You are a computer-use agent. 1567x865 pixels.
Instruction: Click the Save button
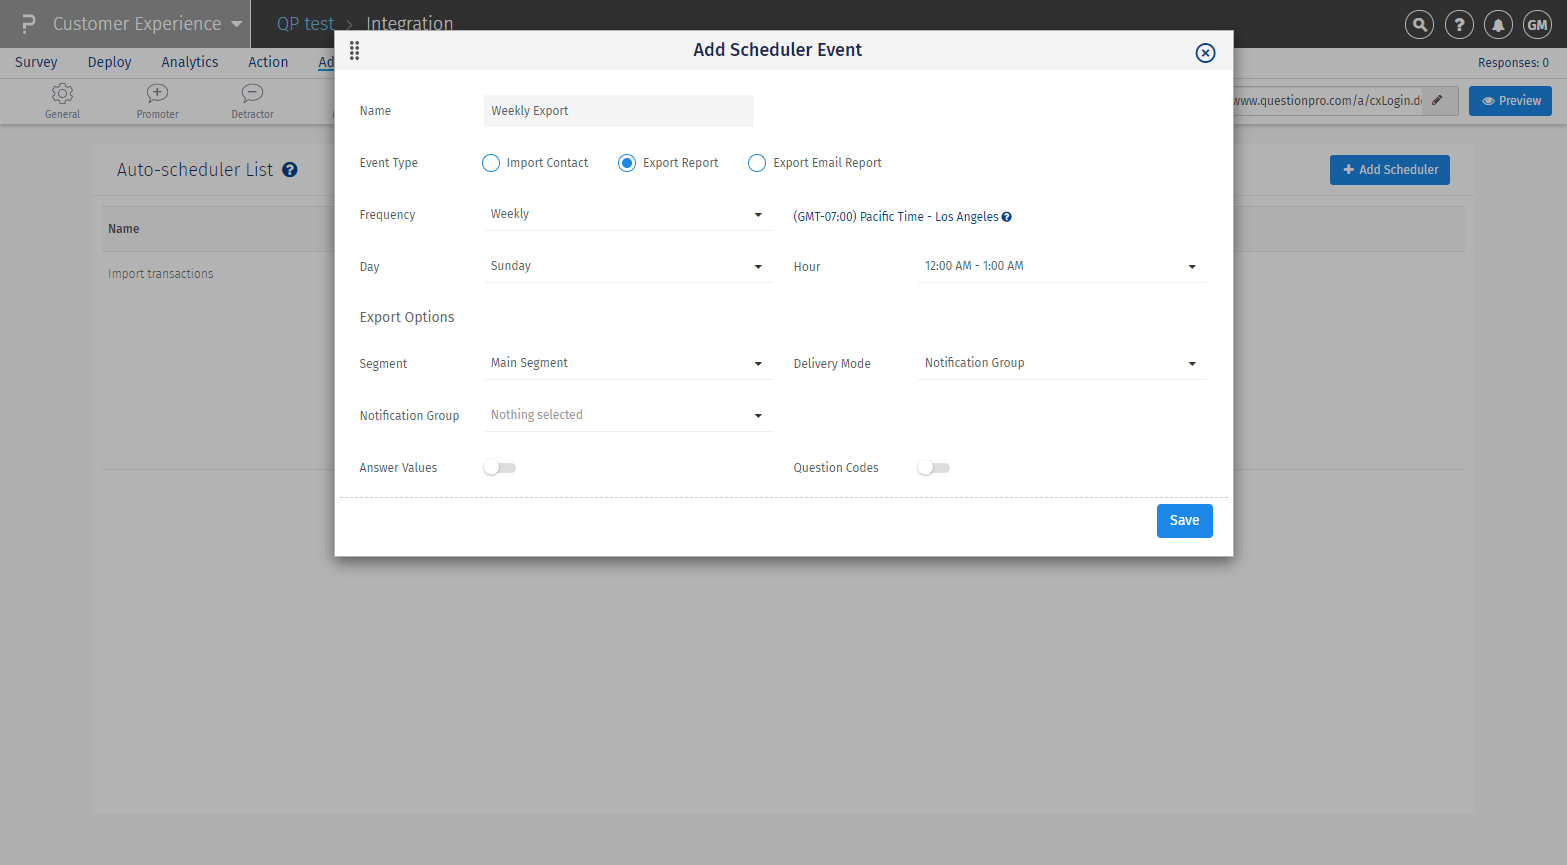pos(1184,521)
